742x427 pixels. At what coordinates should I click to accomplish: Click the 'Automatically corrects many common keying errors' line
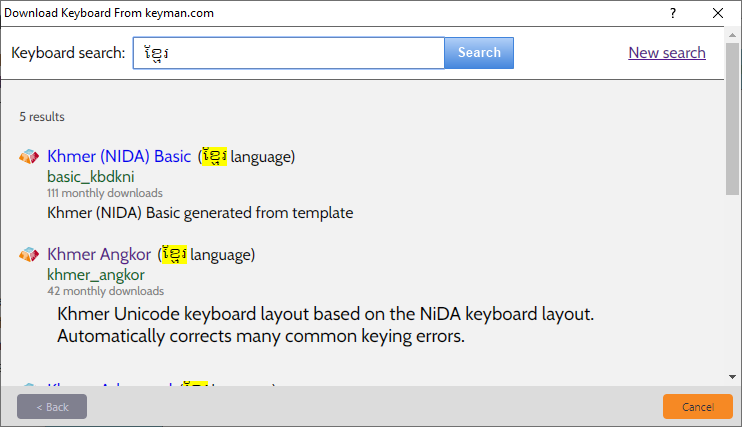point(261,336)
